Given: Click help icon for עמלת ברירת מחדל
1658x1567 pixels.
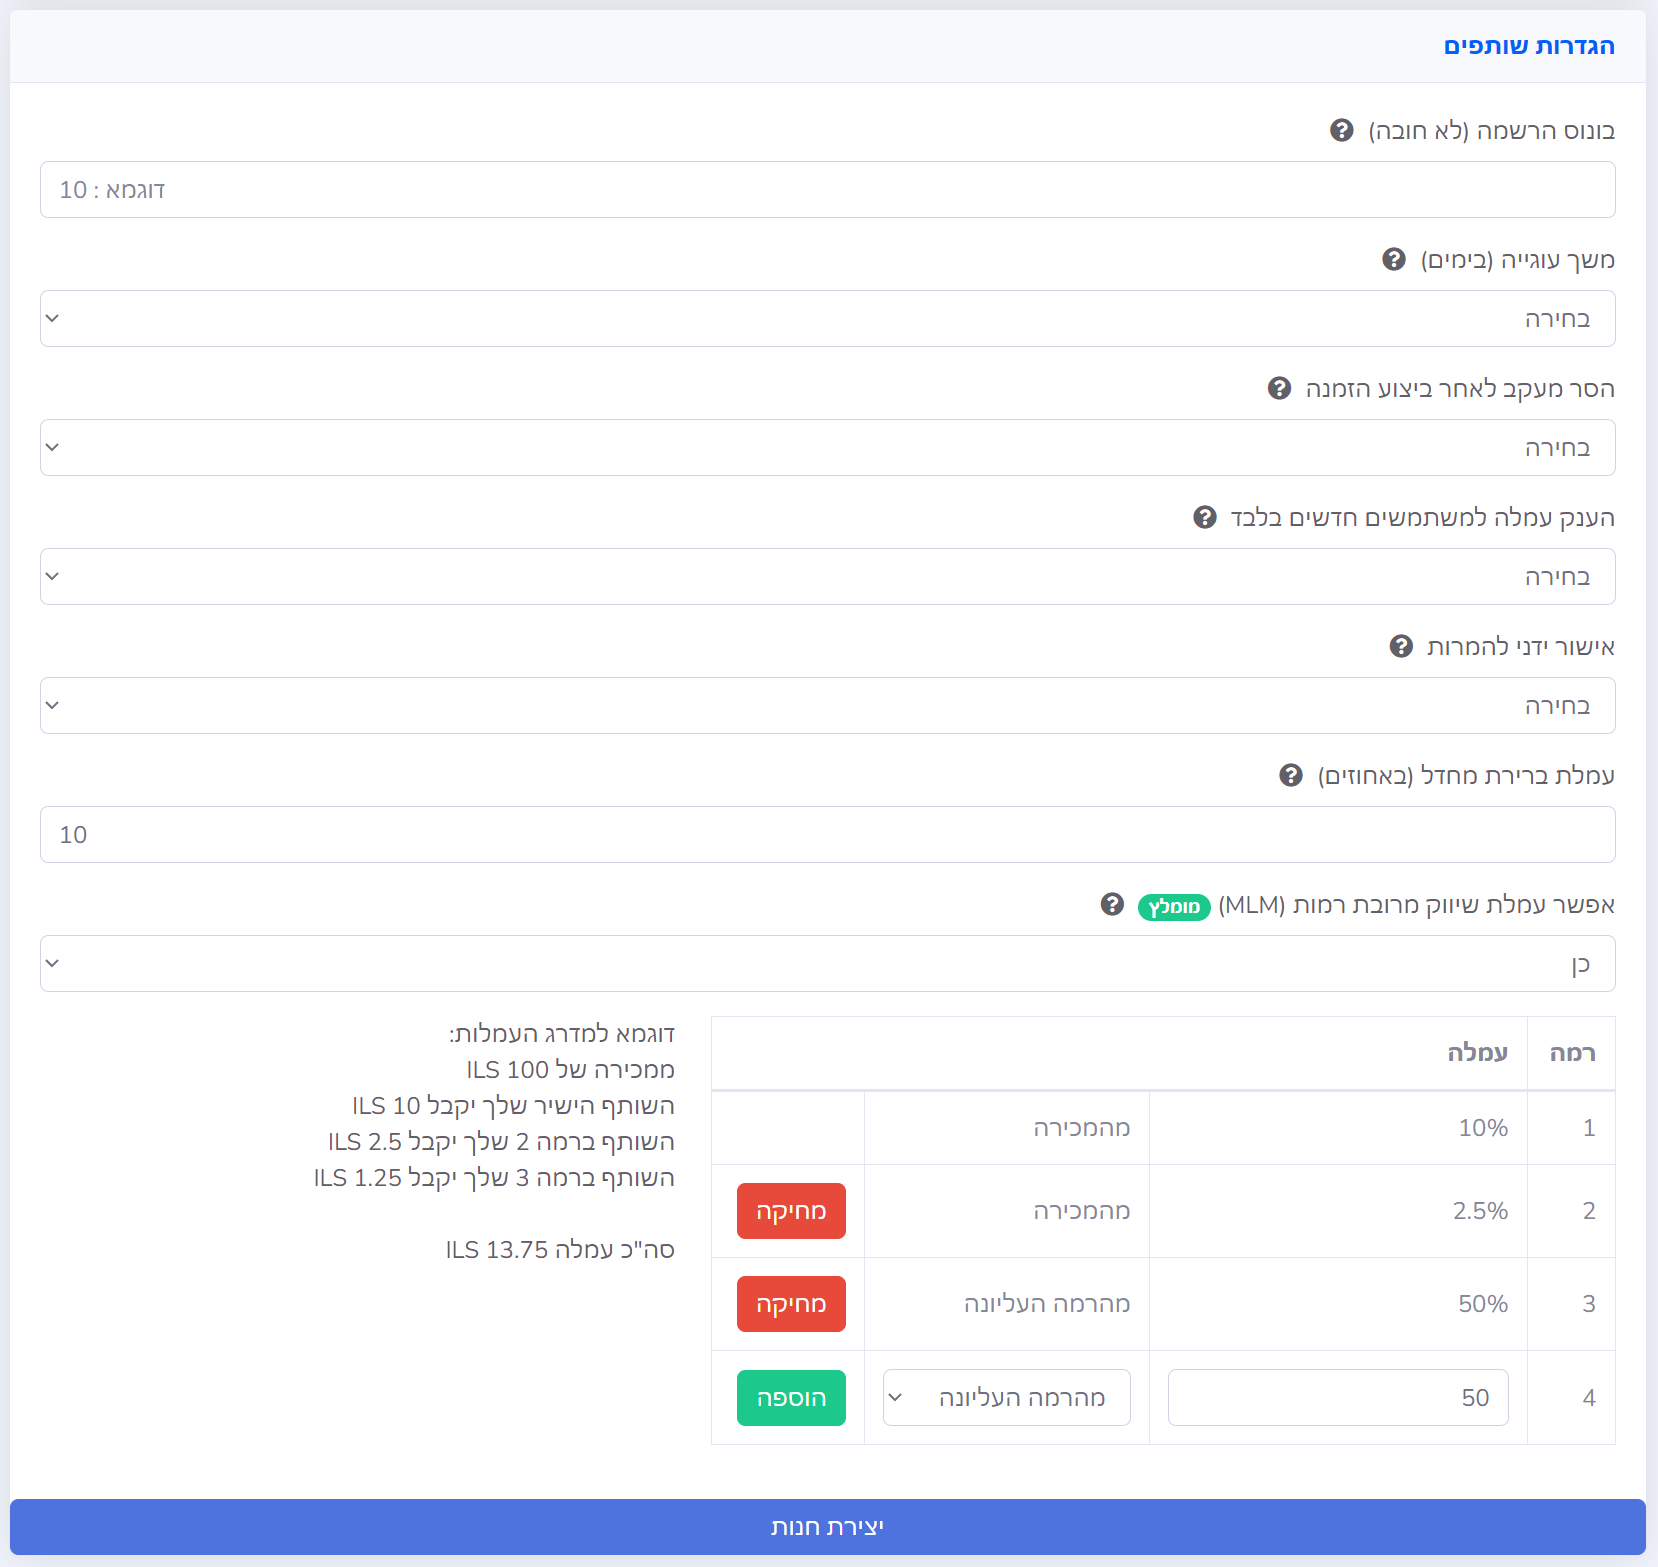Looking at the screenshot, I should (x=1291, y=776).
